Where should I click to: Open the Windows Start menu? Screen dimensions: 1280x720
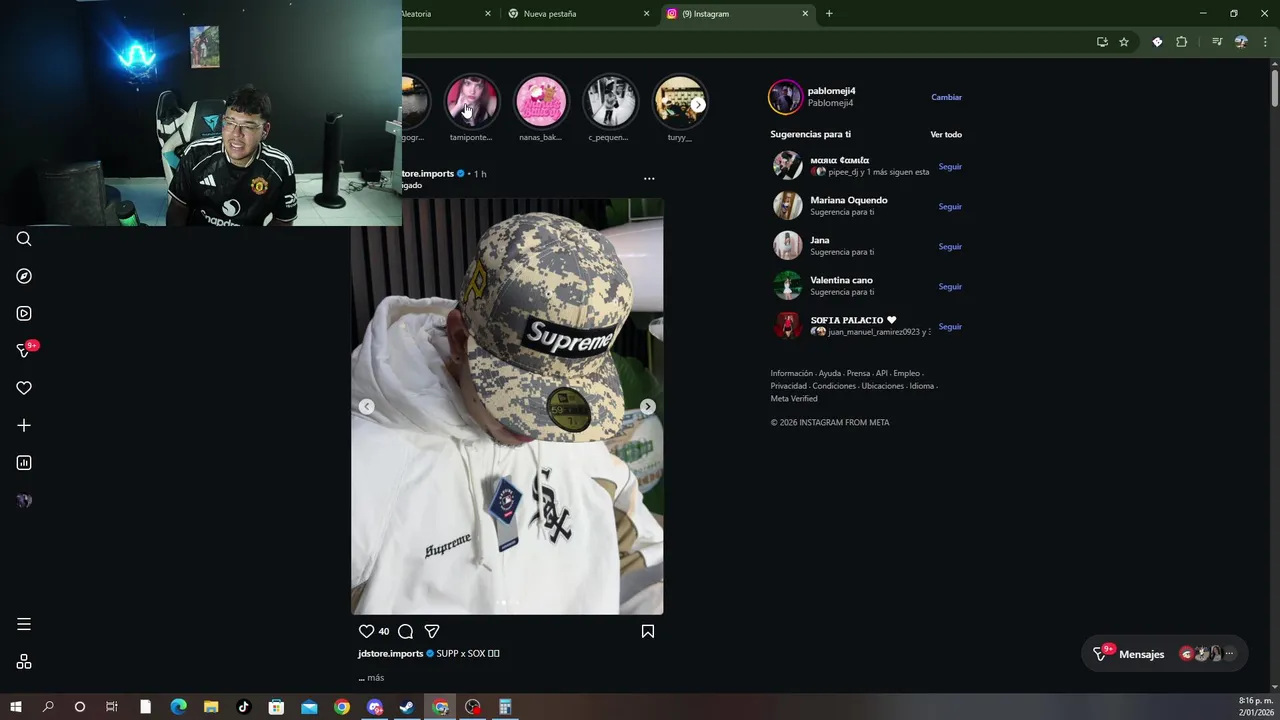click(x=16, y=707)
